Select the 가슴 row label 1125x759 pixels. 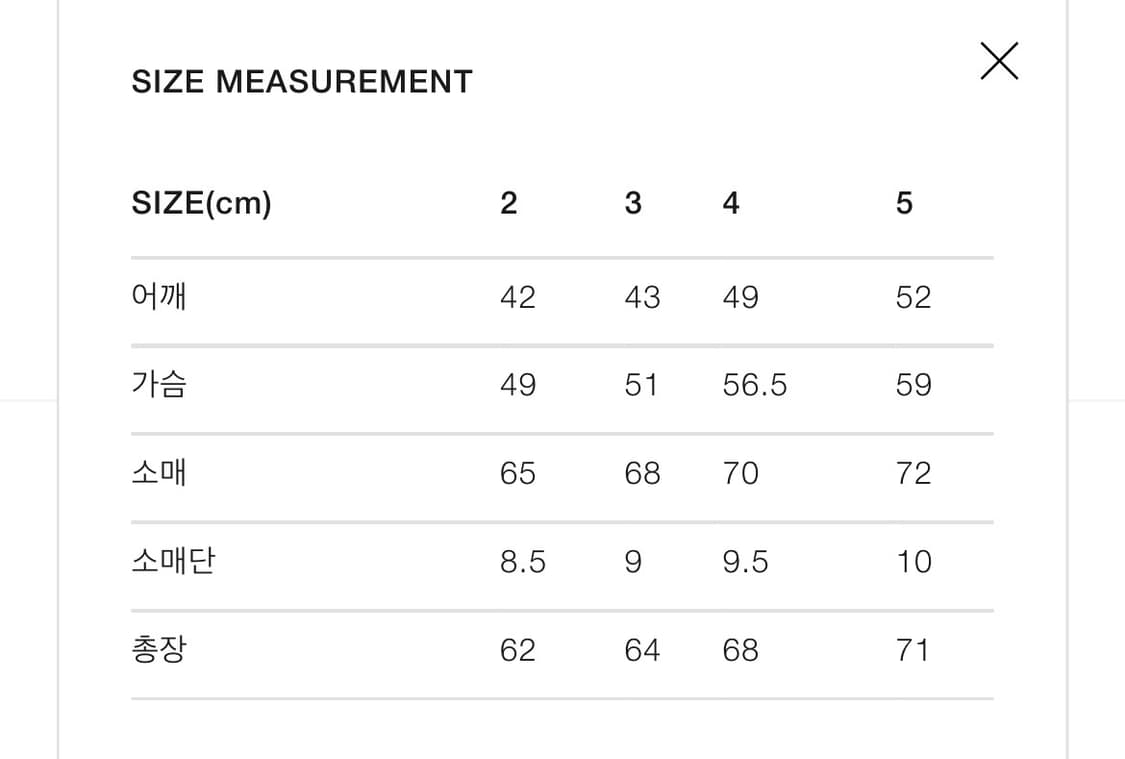tap(159, 385)
